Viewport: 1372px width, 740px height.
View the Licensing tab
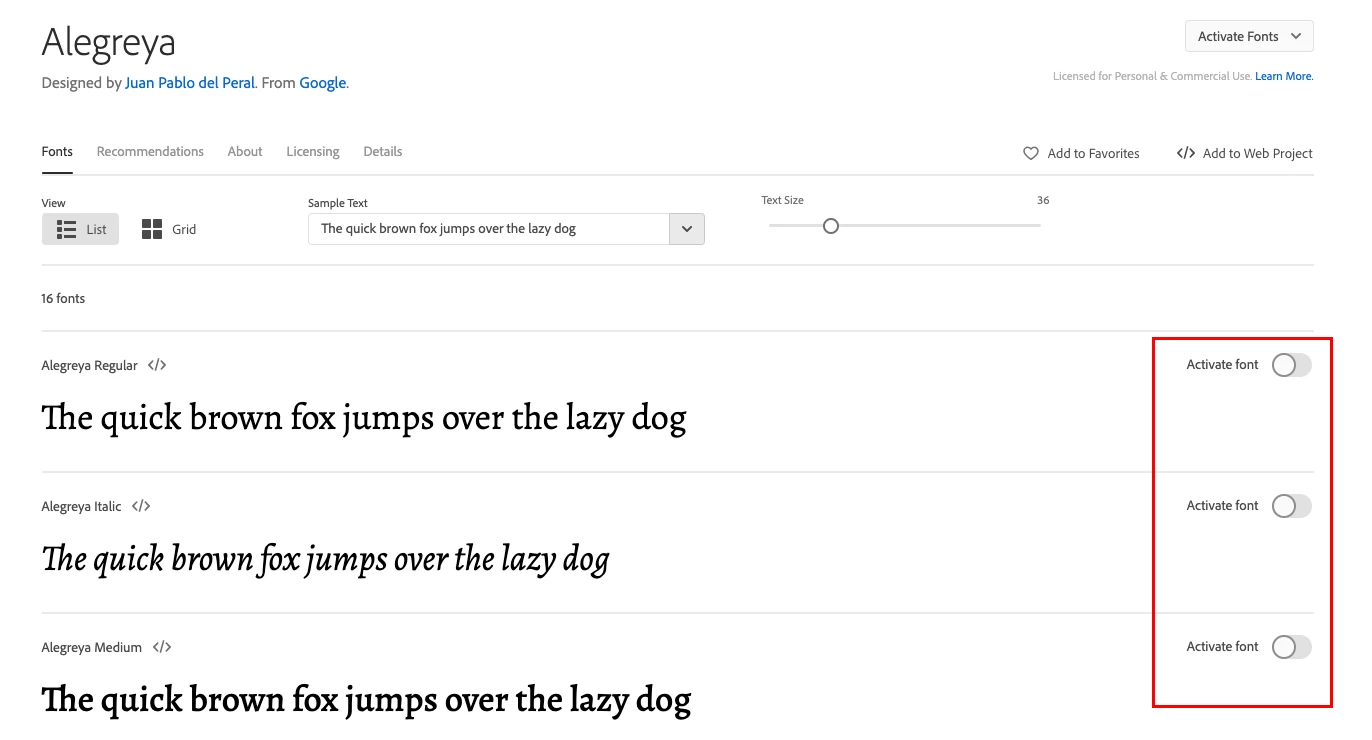pos(313,152)
